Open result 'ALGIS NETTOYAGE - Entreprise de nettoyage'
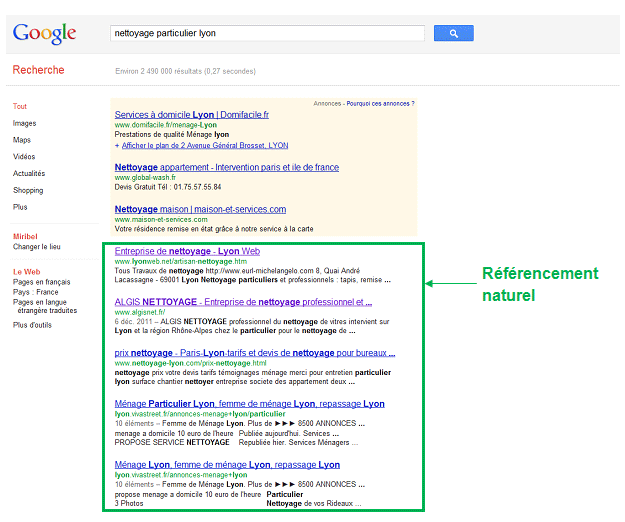625x522 pixels. (x=243, y=302)
